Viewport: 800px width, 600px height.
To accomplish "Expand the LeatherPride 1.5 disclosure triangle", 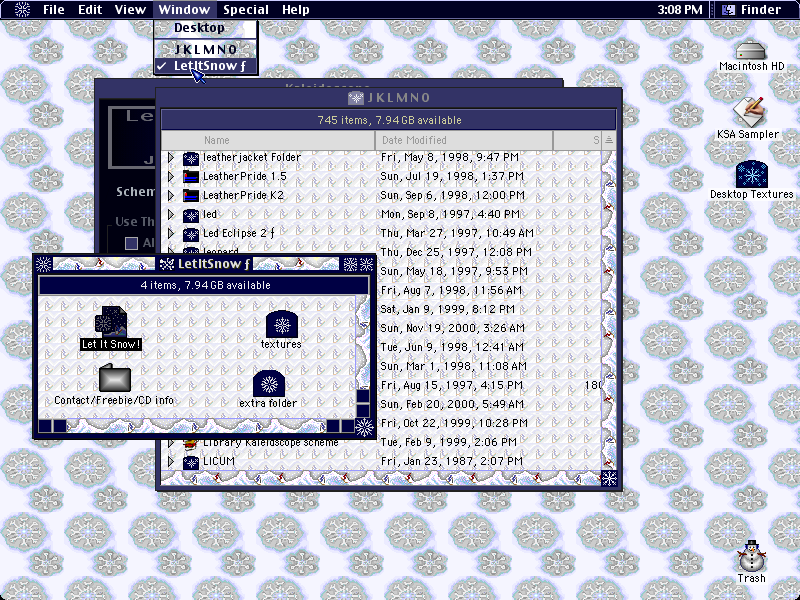I will [x=171, y=177].
